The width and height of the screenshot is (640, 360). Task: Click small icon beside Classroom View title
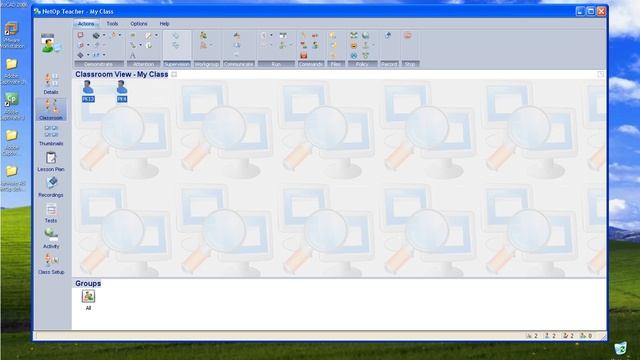point(174,74)
